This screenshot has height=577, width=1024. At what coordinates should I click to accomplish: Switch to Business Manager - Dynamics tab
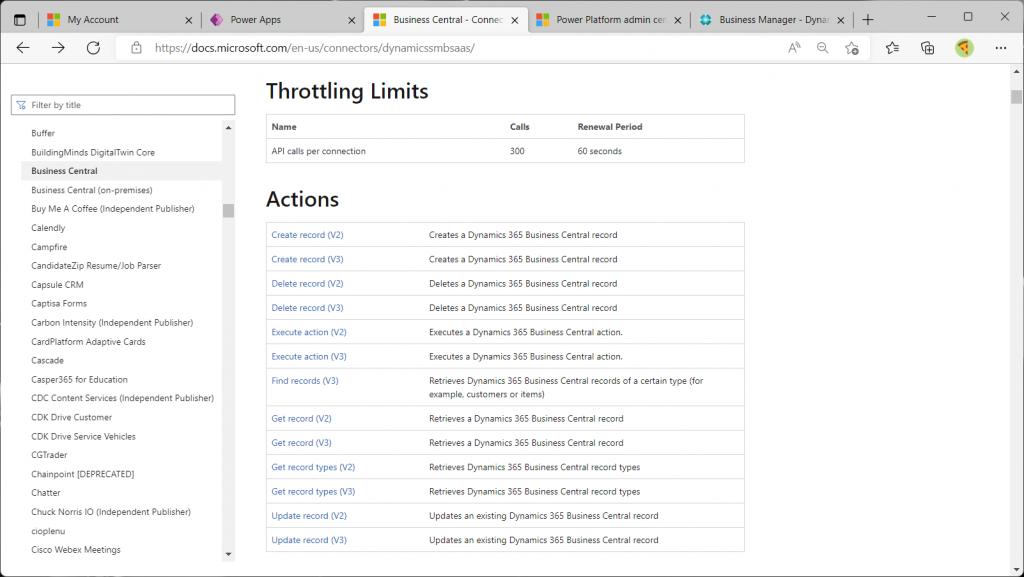point(771,20)
